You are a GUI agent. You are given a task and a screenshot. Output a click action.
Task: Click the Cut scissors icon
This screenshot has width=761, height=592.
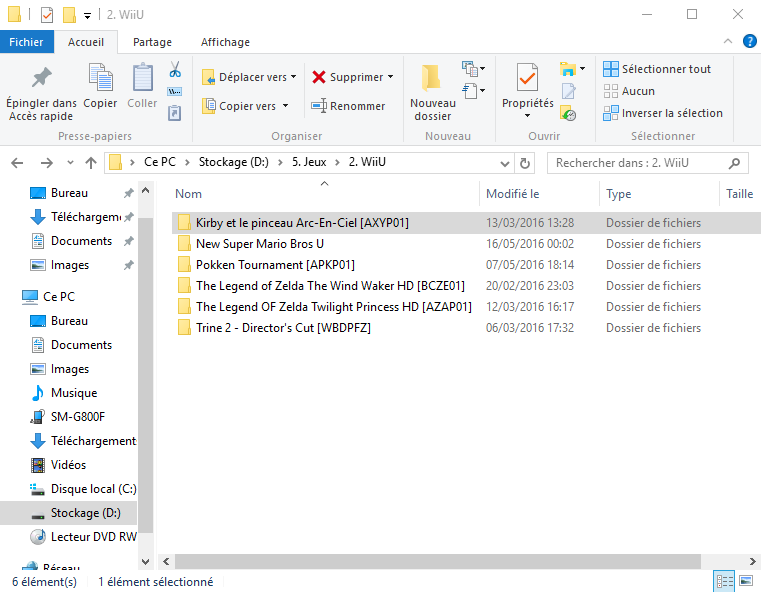point(175,69)
